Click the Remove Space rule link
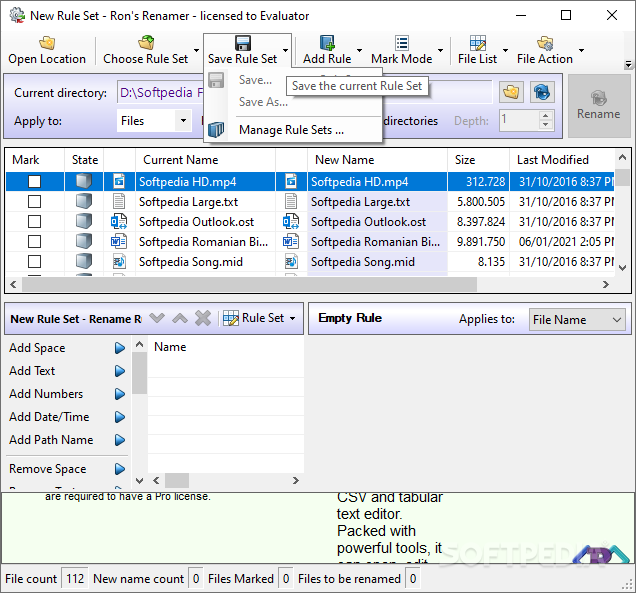 48,469
